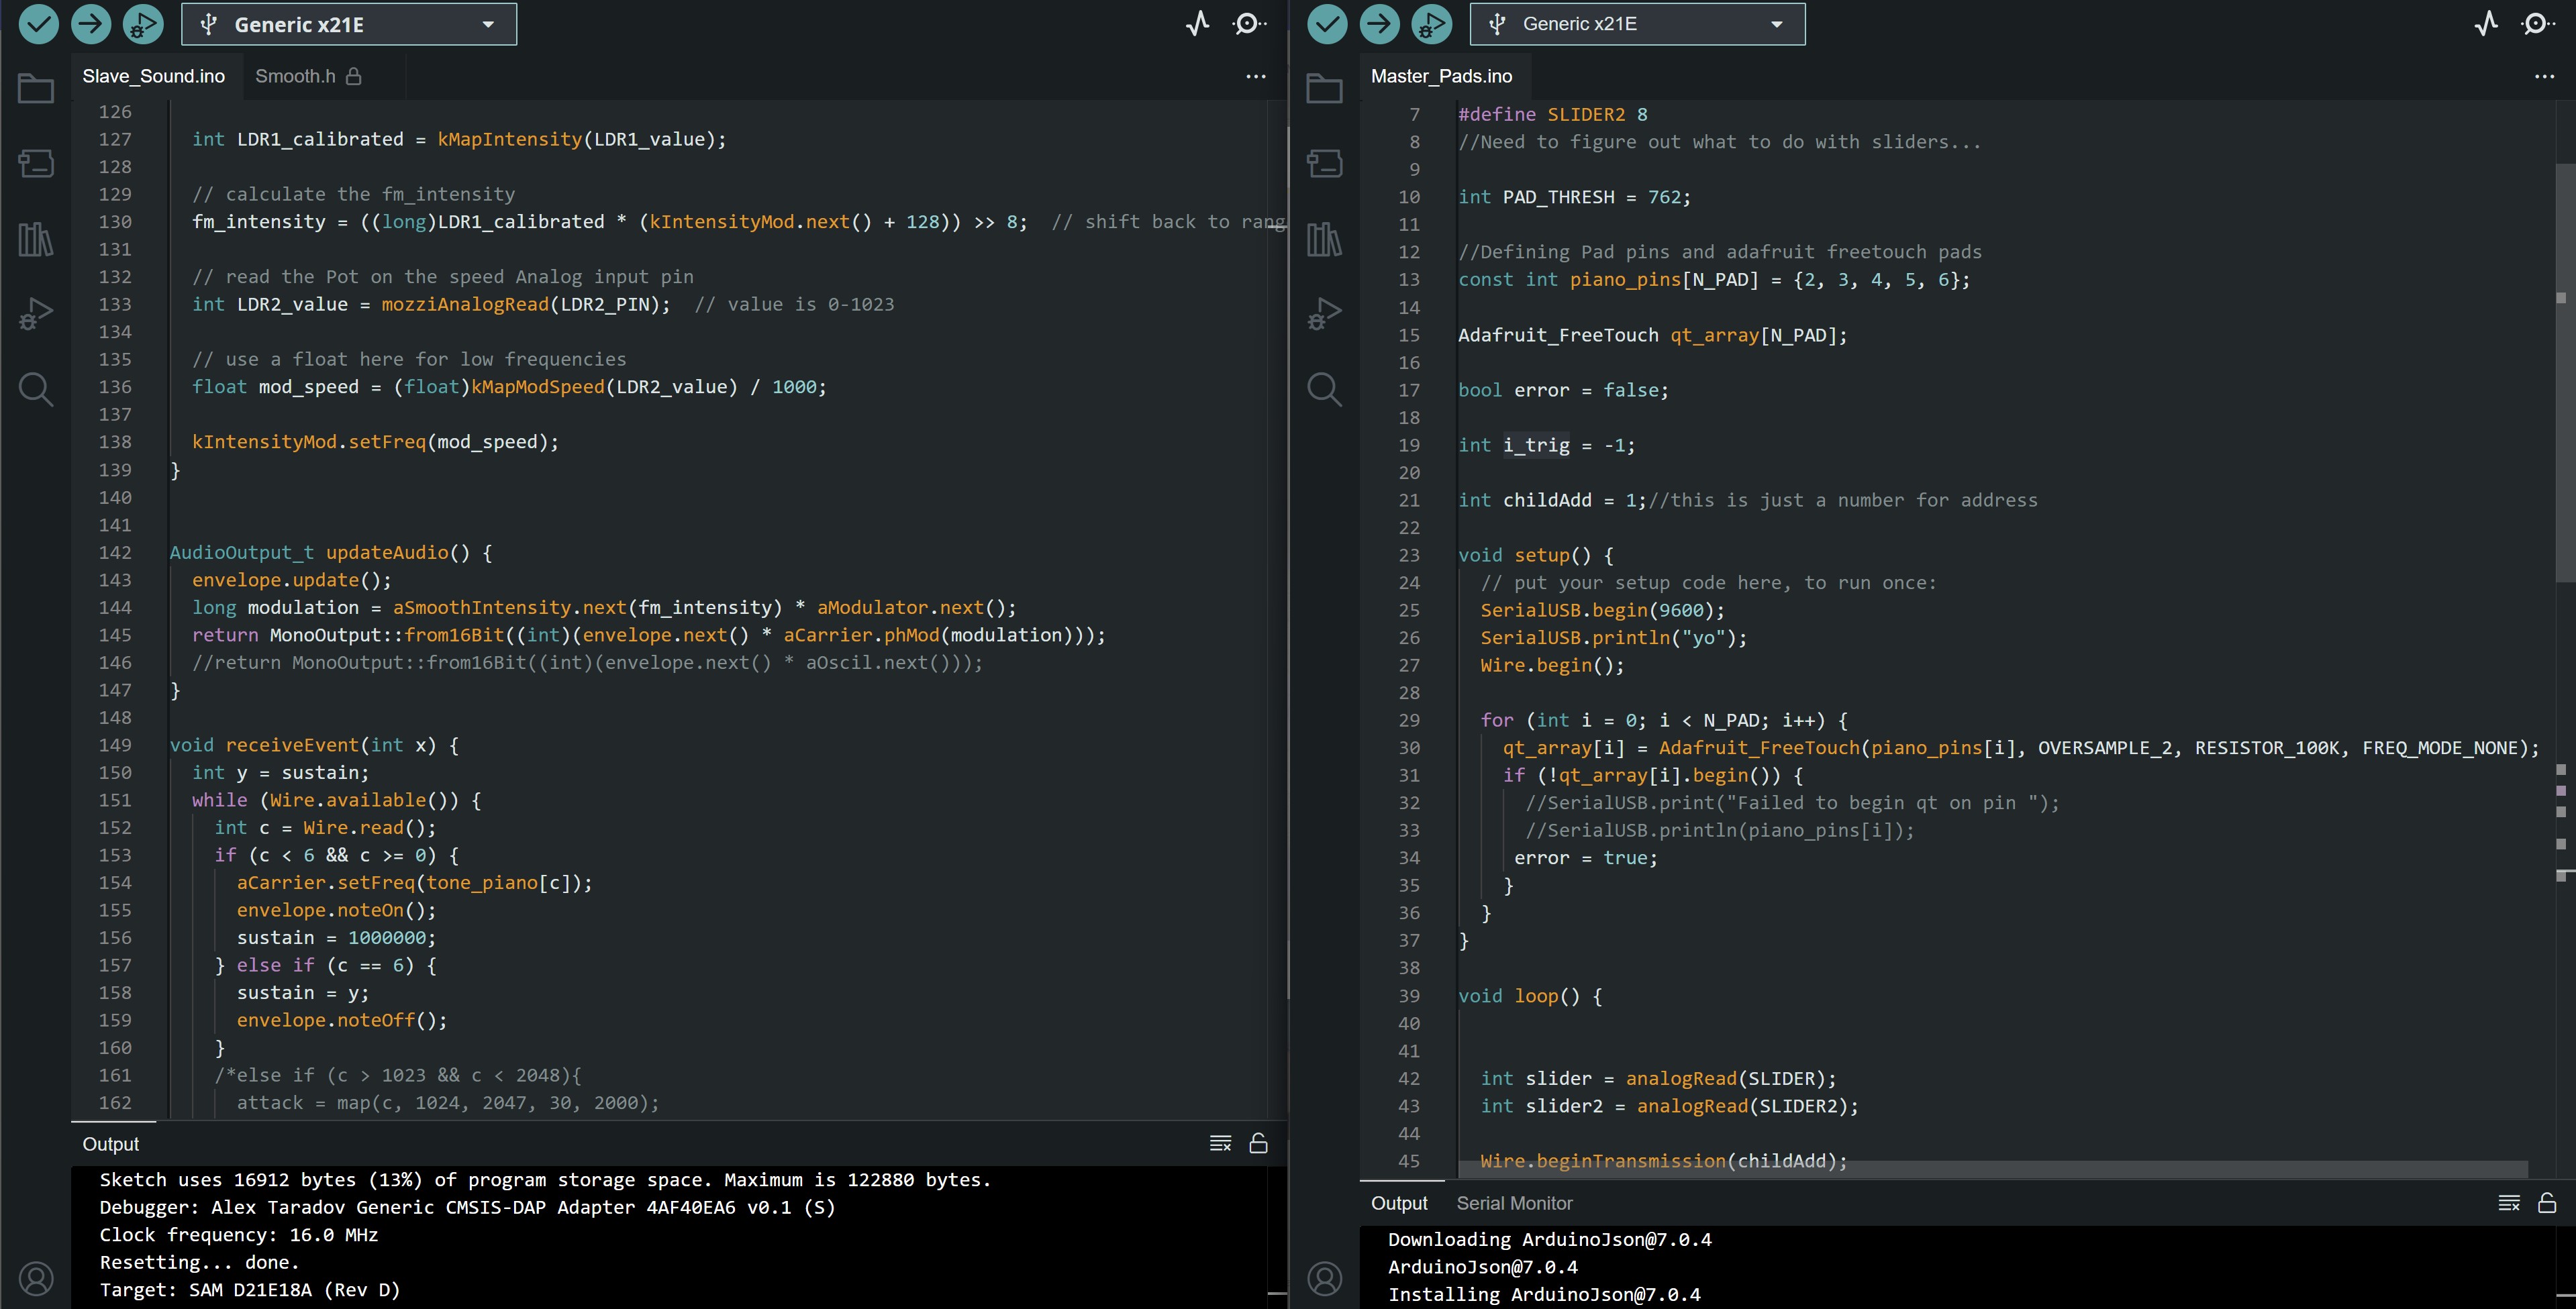Viewport: 2576px width, 1309px height.
Task: Start debugging in Master_Pads window
Action: pos(1431,24)
